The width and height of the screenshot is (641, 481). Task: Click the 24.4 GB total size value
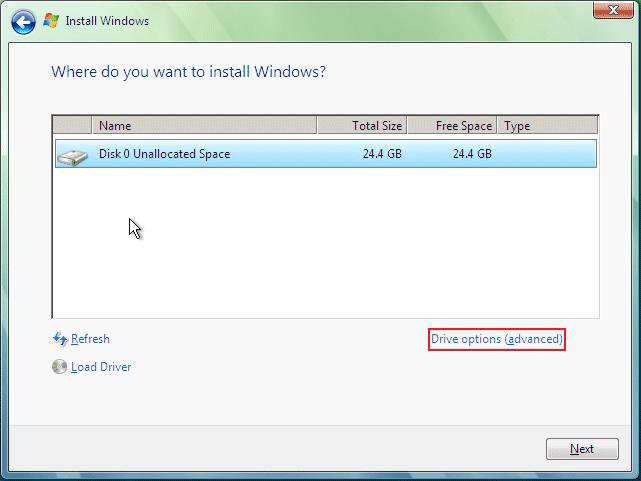[x=382, y=154]
